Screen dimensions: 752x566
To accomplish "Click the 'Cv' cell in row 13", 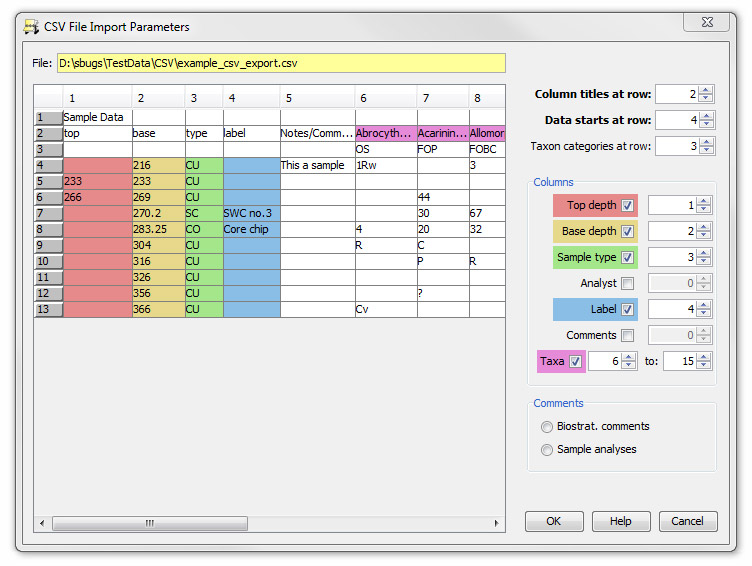I will 386,309.
